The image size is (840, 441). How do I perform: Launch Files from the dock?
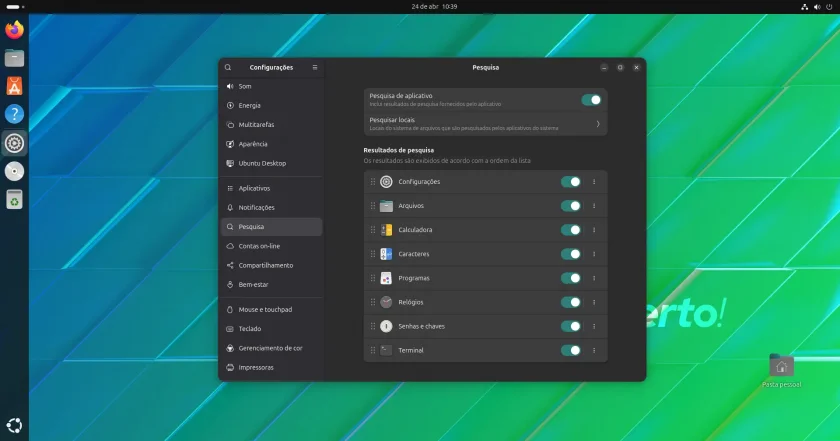coord(14,58)
